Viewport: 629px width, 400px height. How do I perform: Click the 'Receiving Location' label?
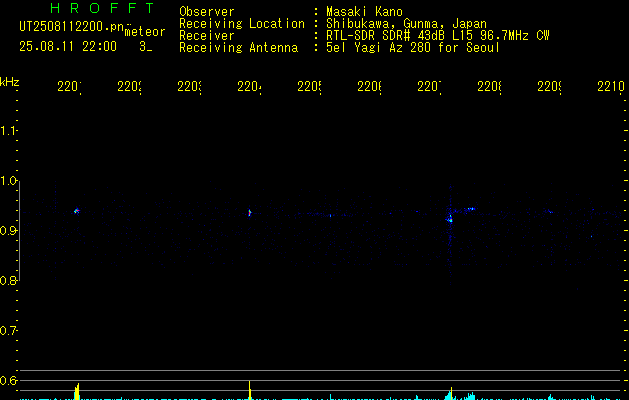tap(242, 24)
